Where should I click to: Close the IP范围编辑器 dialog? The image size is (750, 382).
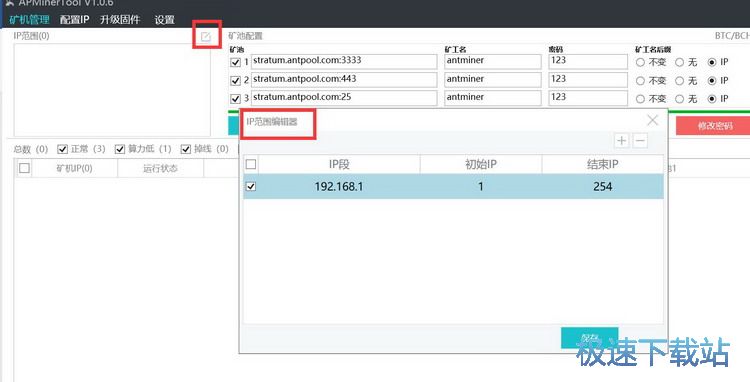coord(652,120)
